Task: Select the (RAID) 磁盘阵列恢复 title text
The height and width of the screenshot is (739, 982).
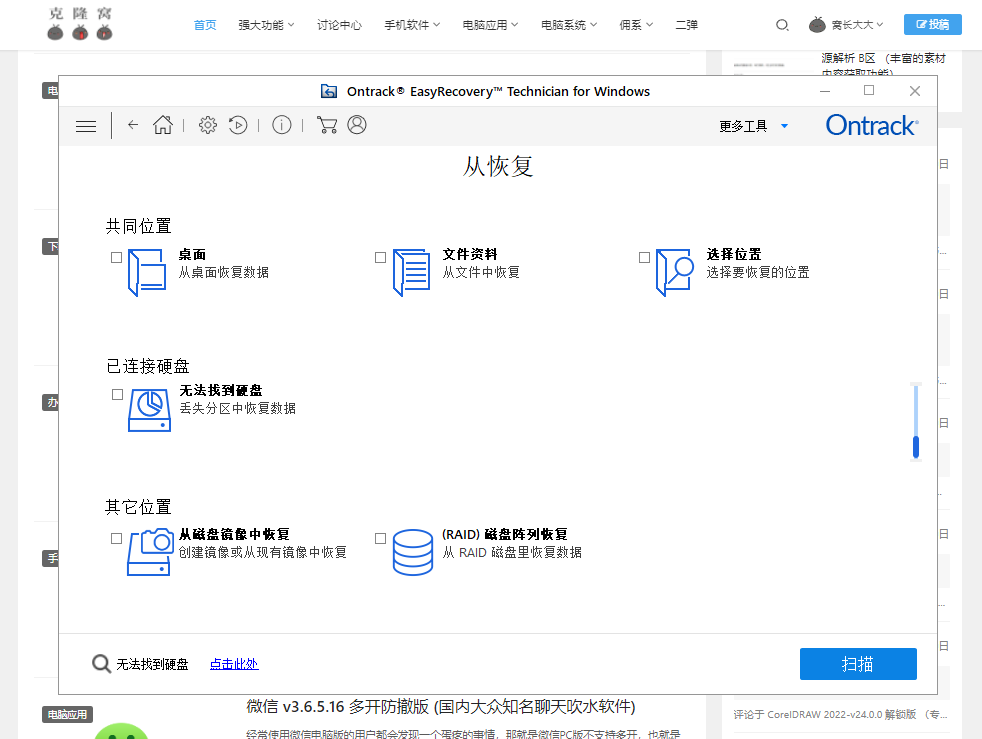Action: click(x=505, y=534)
